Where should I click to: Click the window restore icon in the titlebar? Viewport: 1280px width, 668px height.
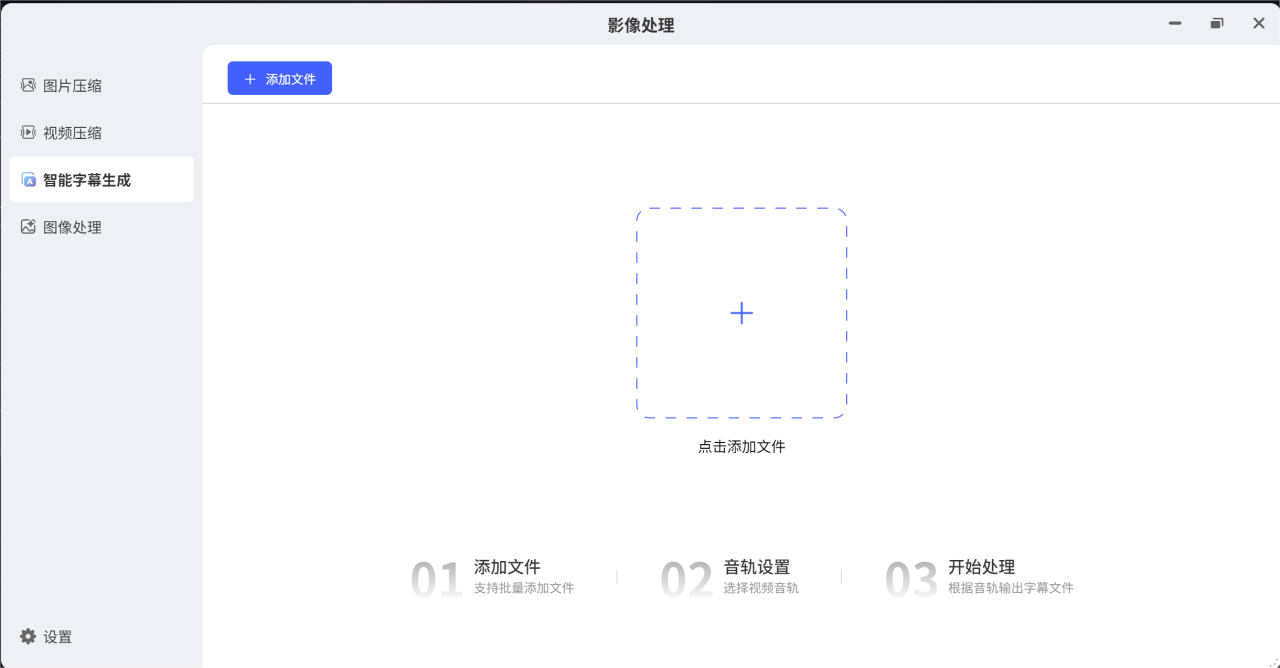[x=1216, y=22]
